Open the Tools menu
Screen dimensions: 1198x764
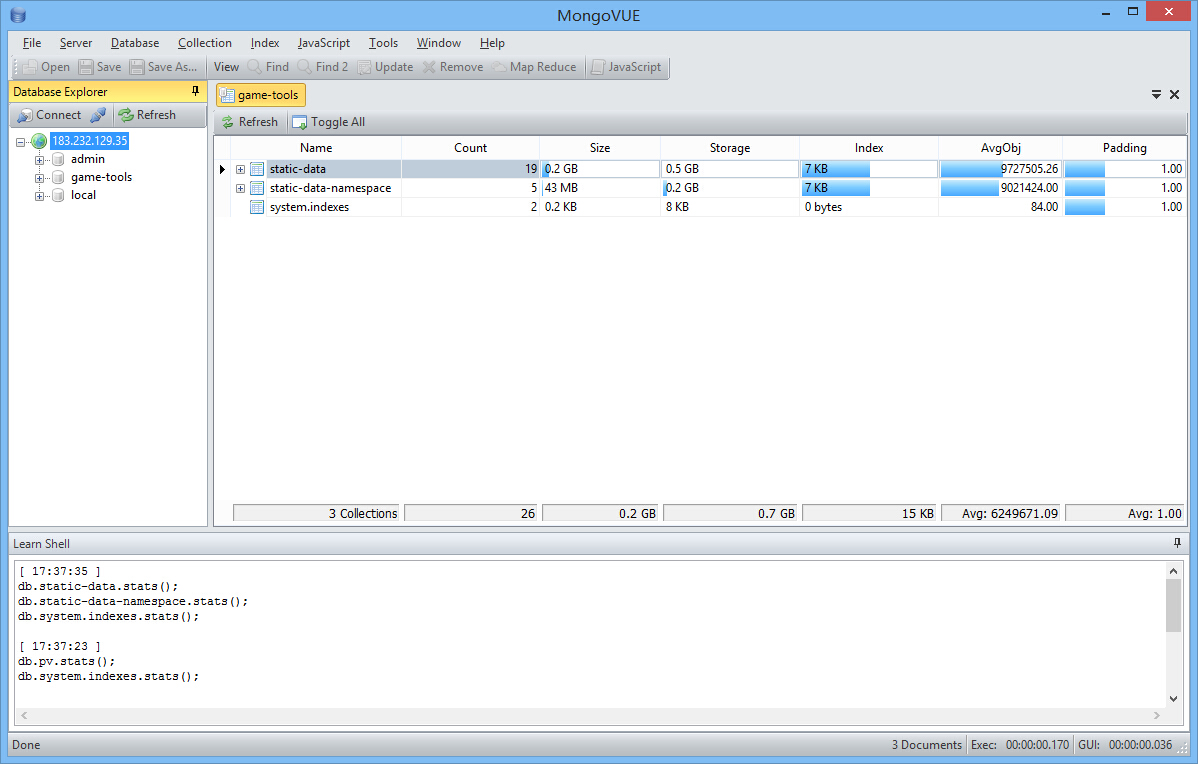(383, 43)
